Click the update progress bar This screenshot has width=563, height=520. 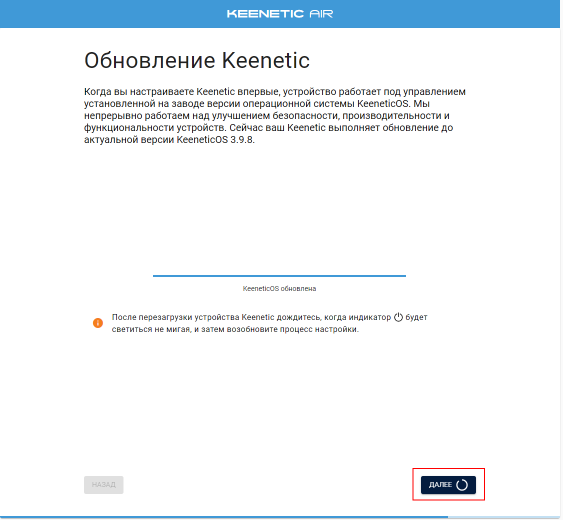pyautogui.click(x=279, y=276)
